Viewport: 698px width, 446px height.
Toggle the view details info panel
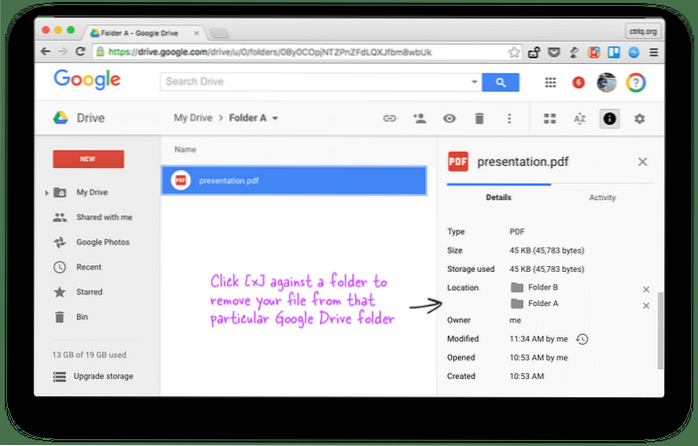tap(608, 119)
